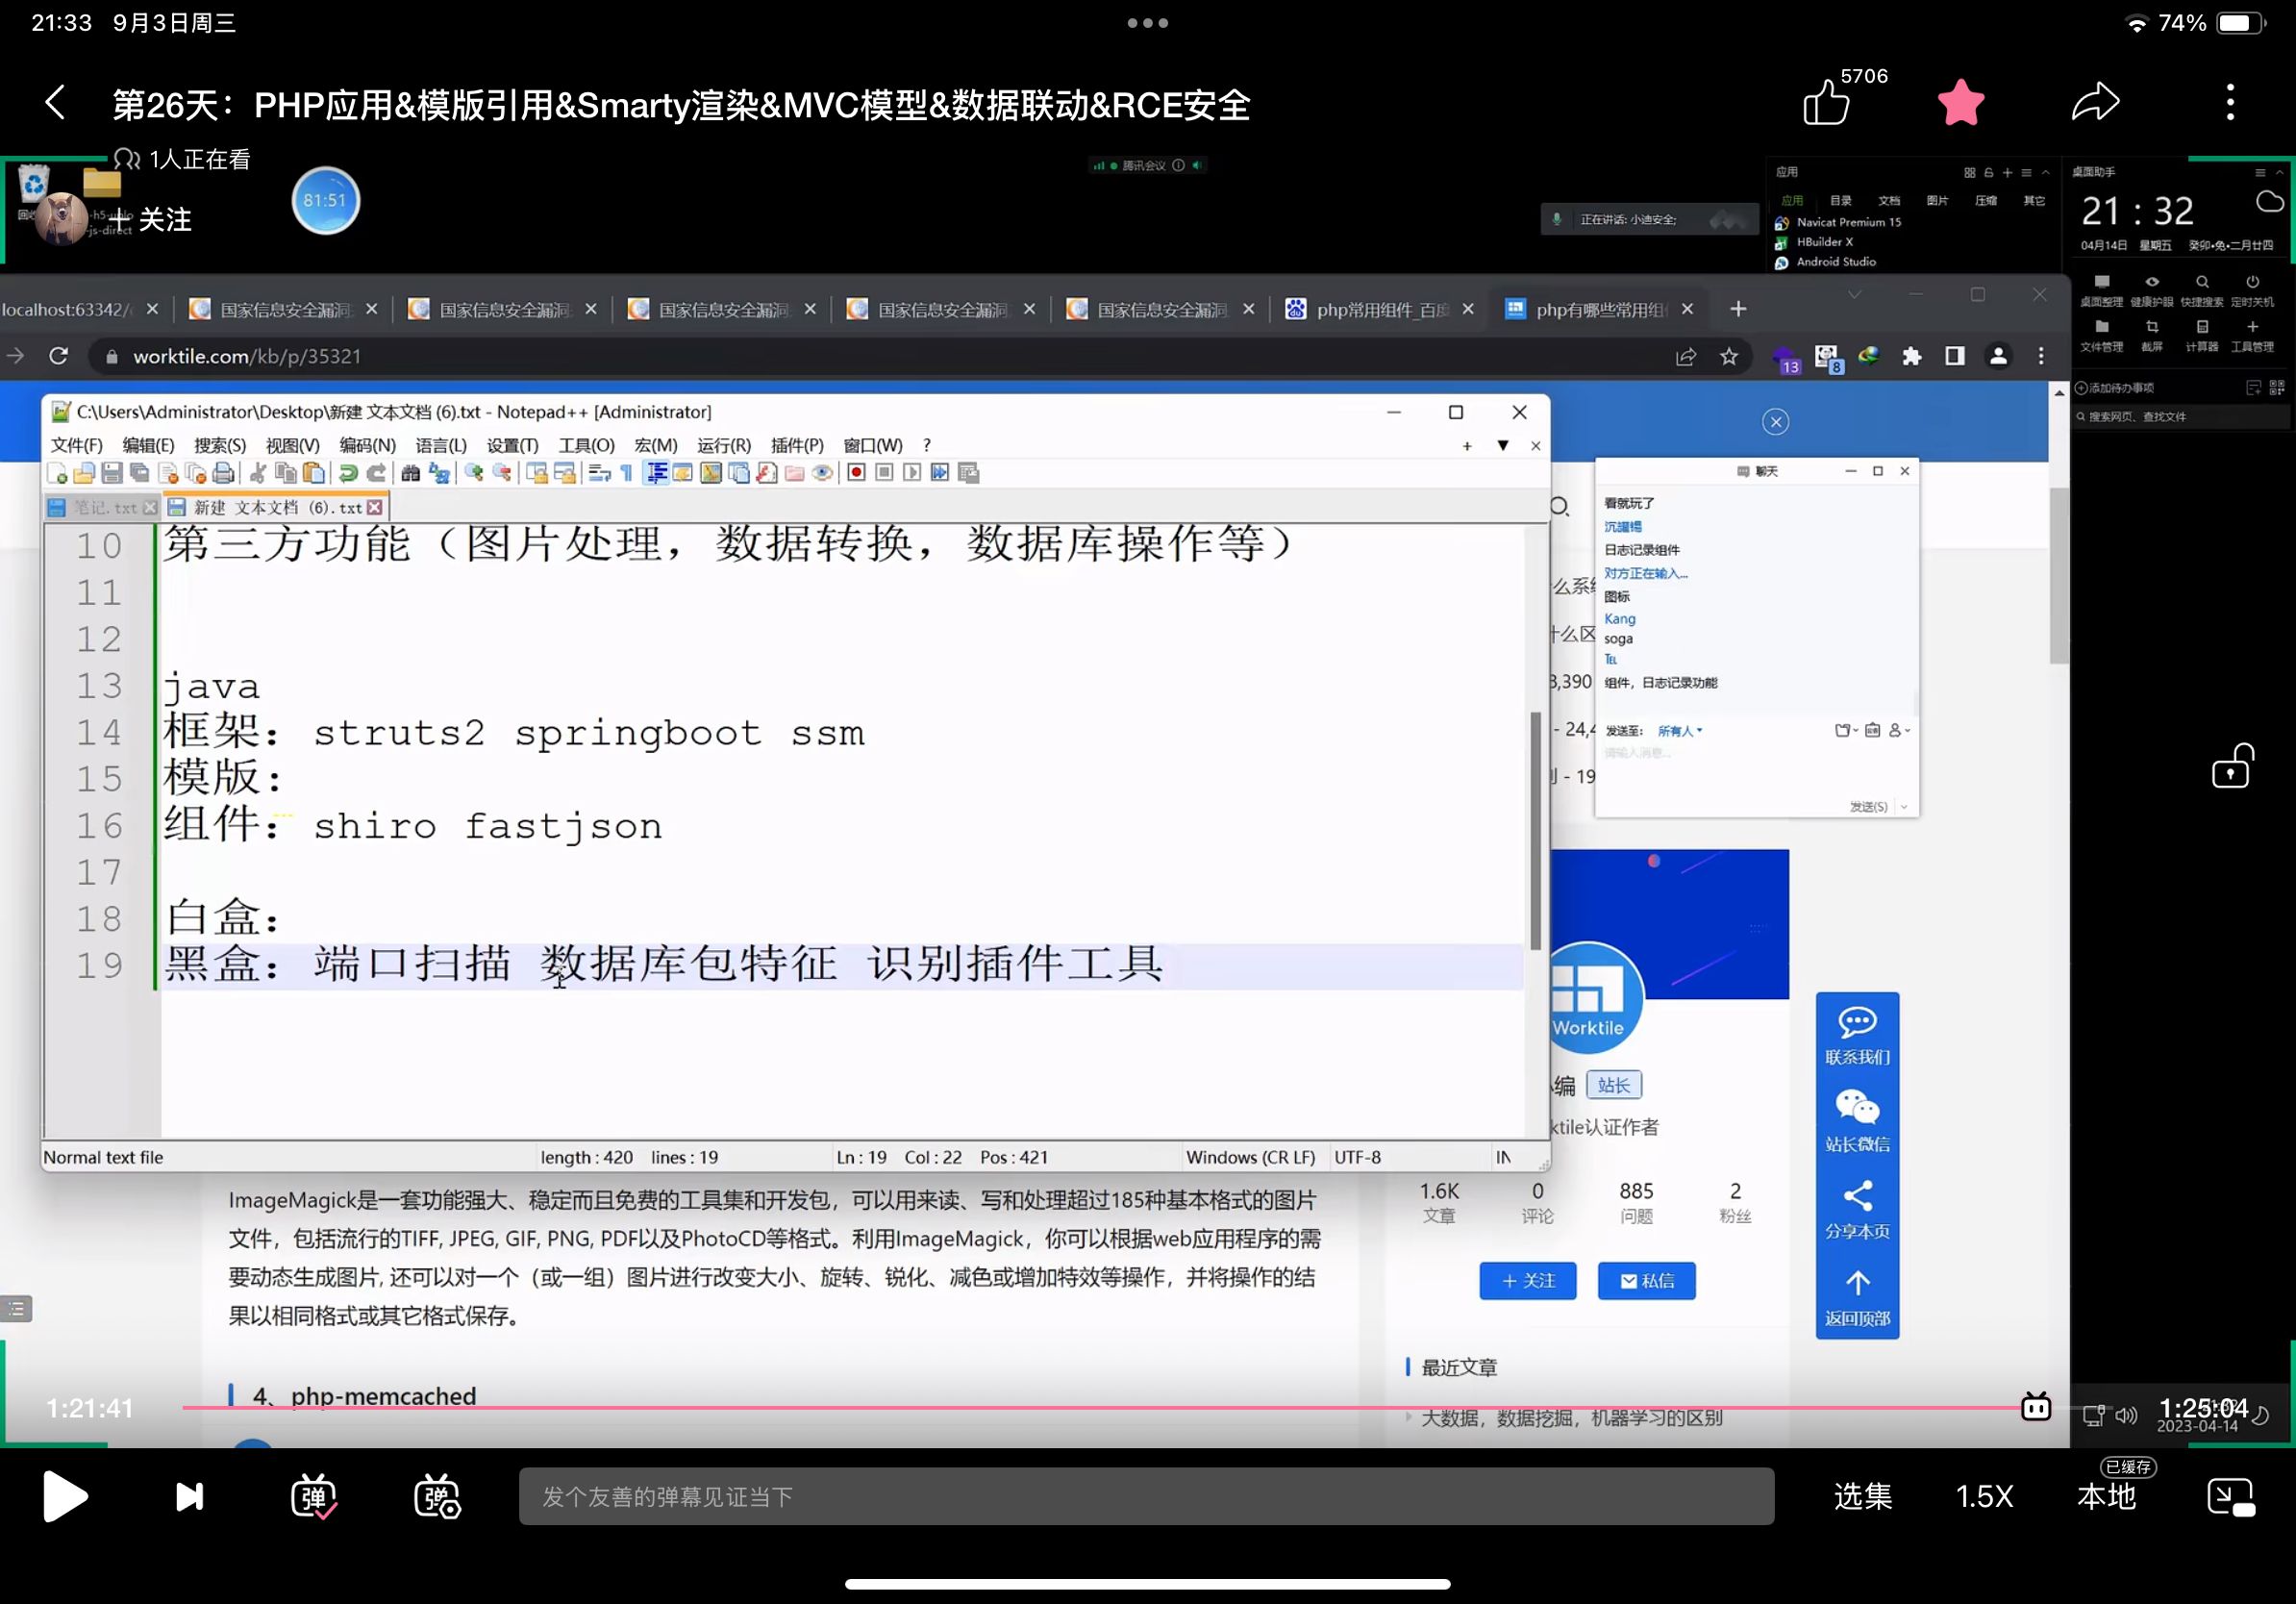
Task: Open the 1.5X playback speed selector
Action: point(1984,1496)
